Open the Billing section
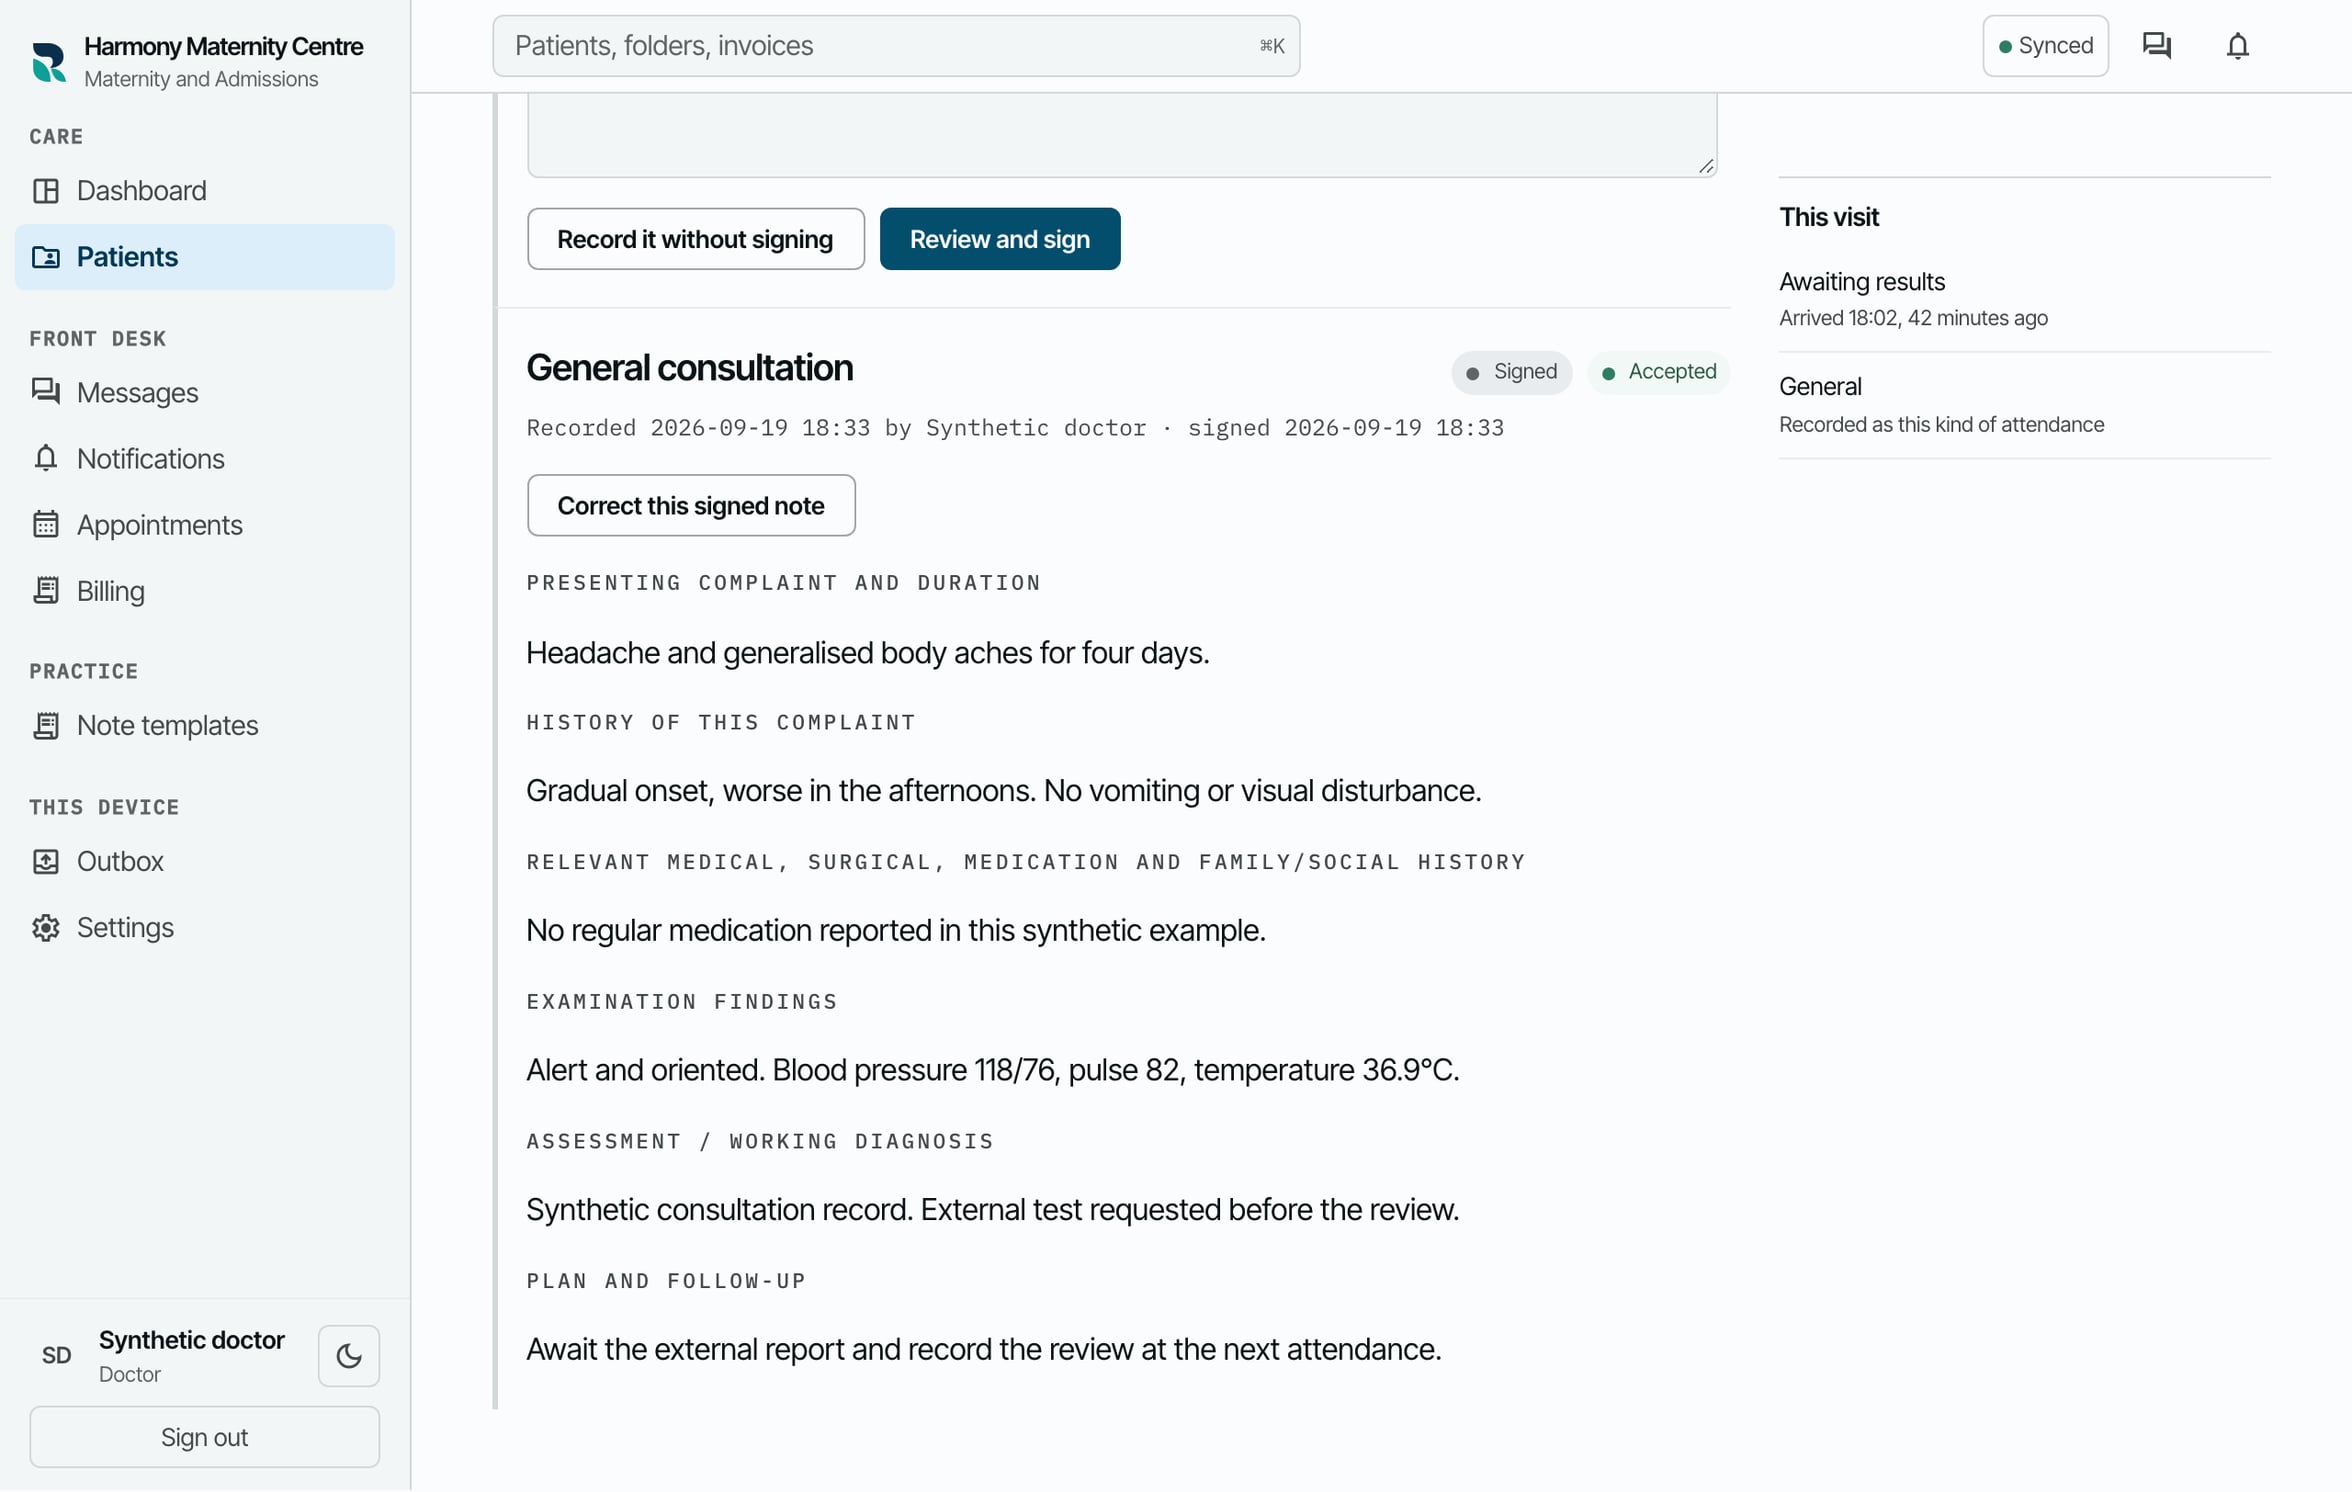The image size is (2352, 1492). coord(205,590)
